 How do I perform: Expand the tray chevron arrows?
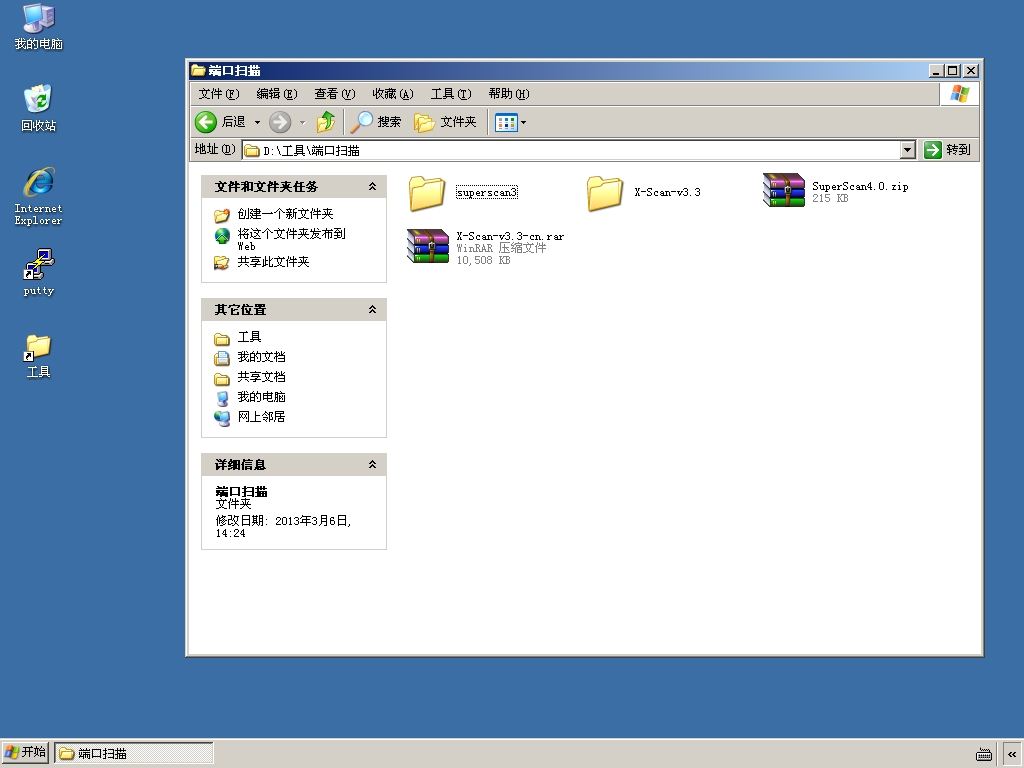(1012, 754)
